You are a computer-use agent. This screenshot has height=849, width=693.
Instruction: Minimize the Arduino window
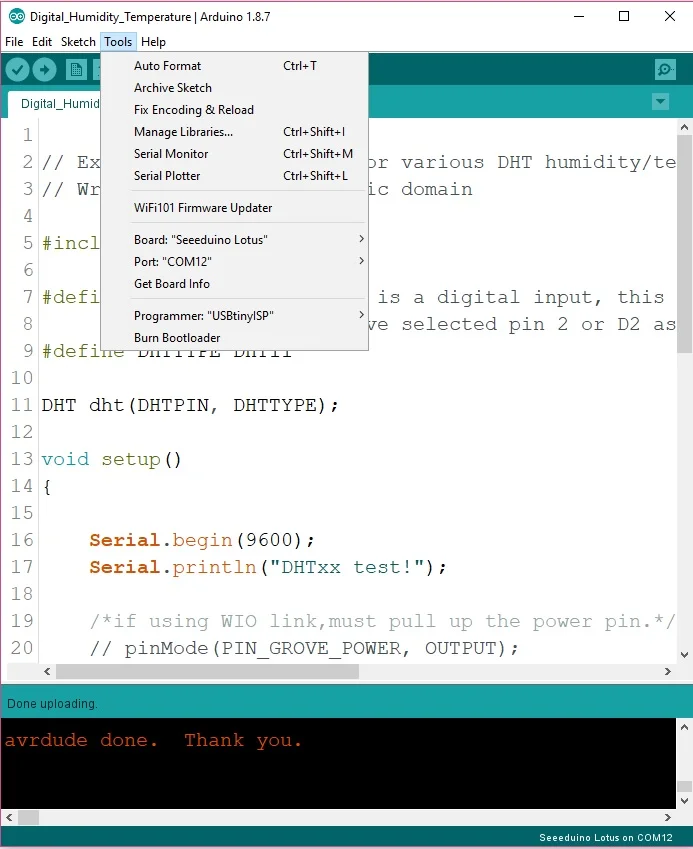click(579, 17)
